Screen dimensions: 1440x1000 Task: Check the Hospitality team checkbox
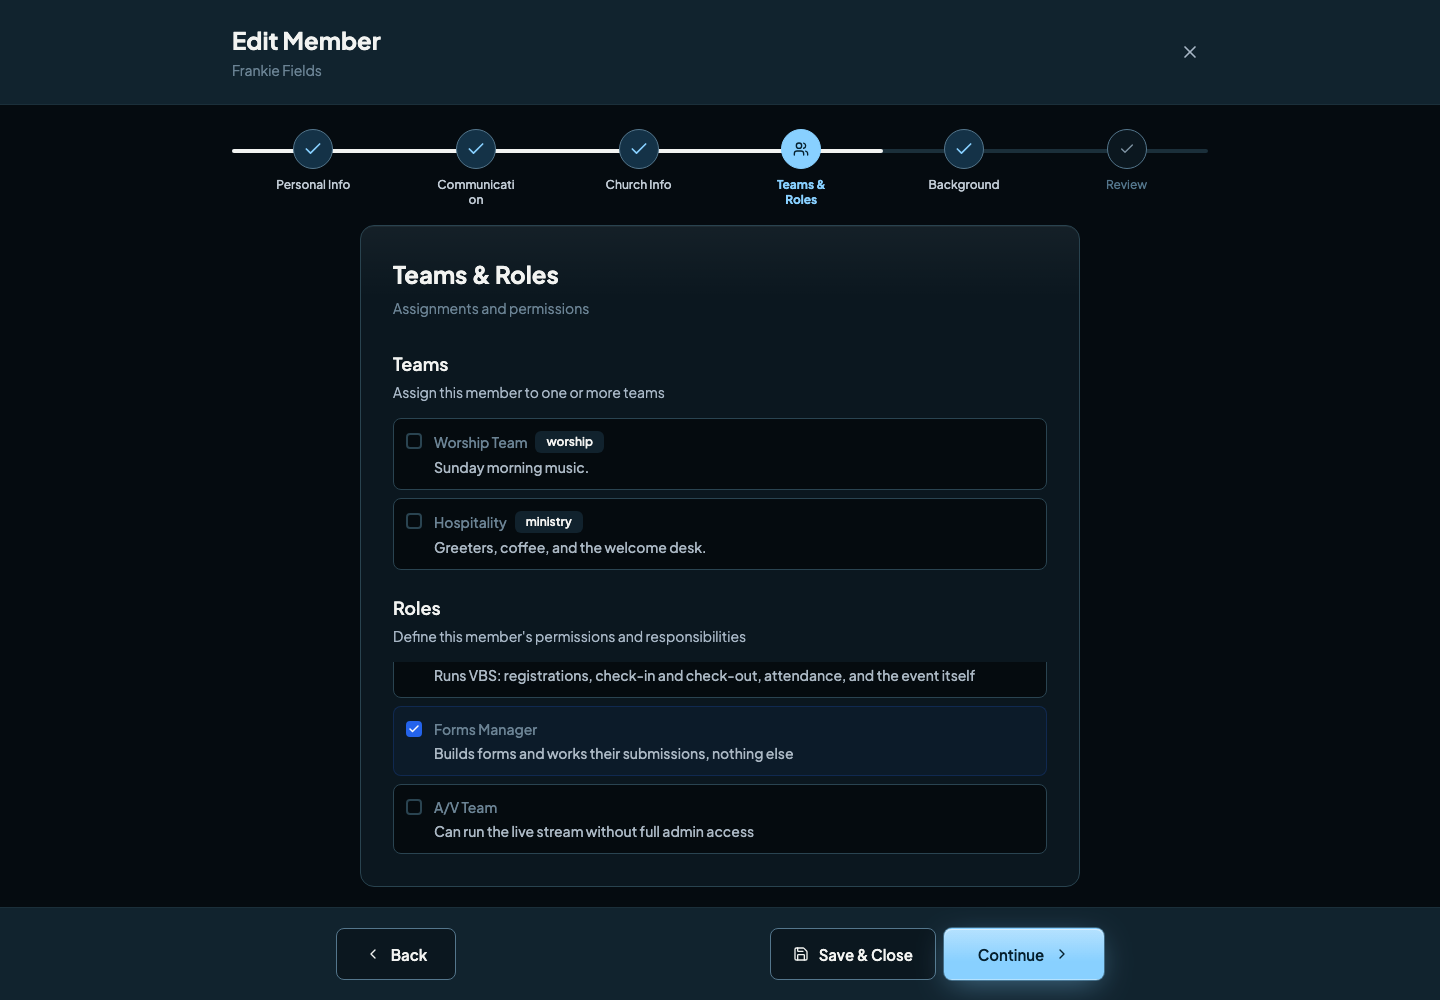pos(414,521)
